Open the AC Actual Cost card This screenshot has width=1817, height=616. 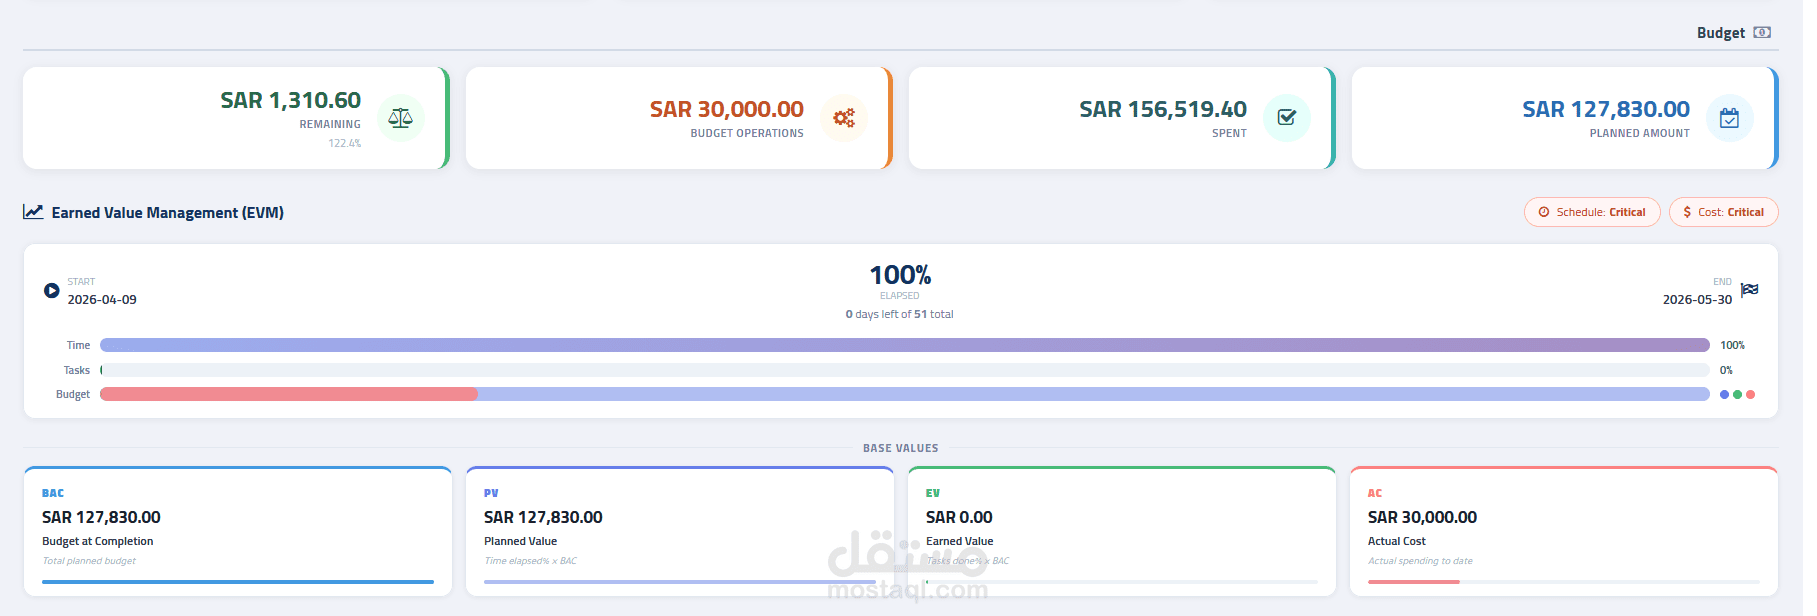[1564, 531]
